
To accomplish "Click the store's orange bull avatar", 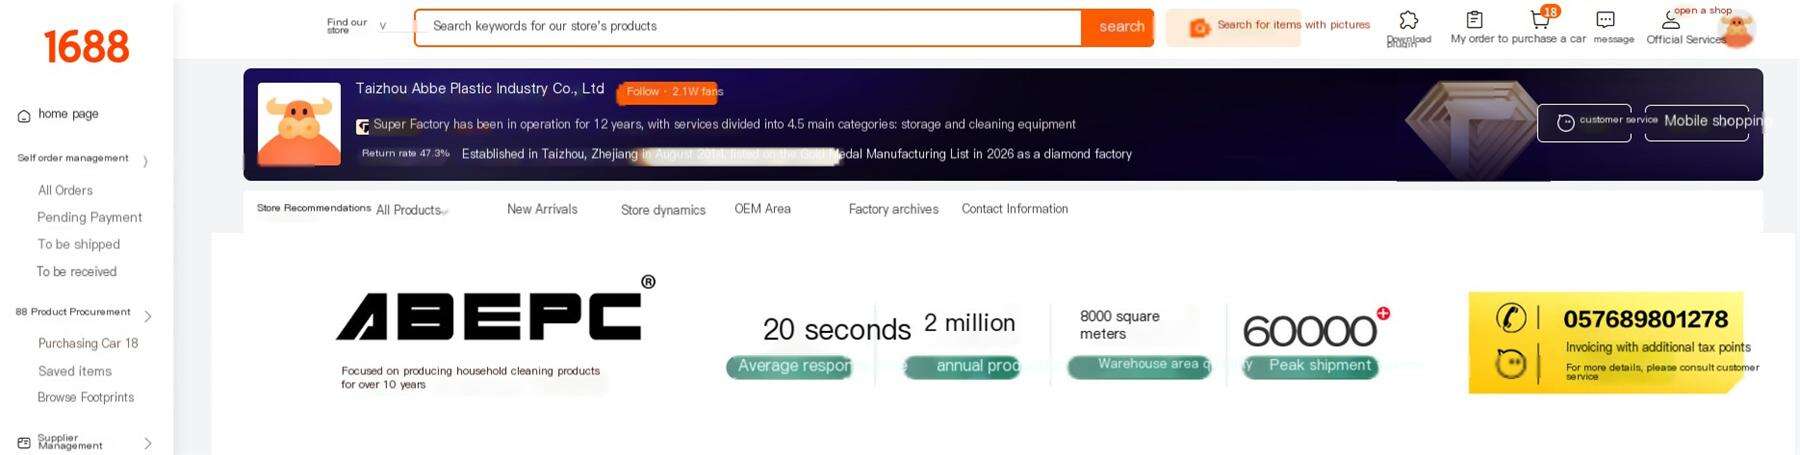I will (x=299, y=124).
